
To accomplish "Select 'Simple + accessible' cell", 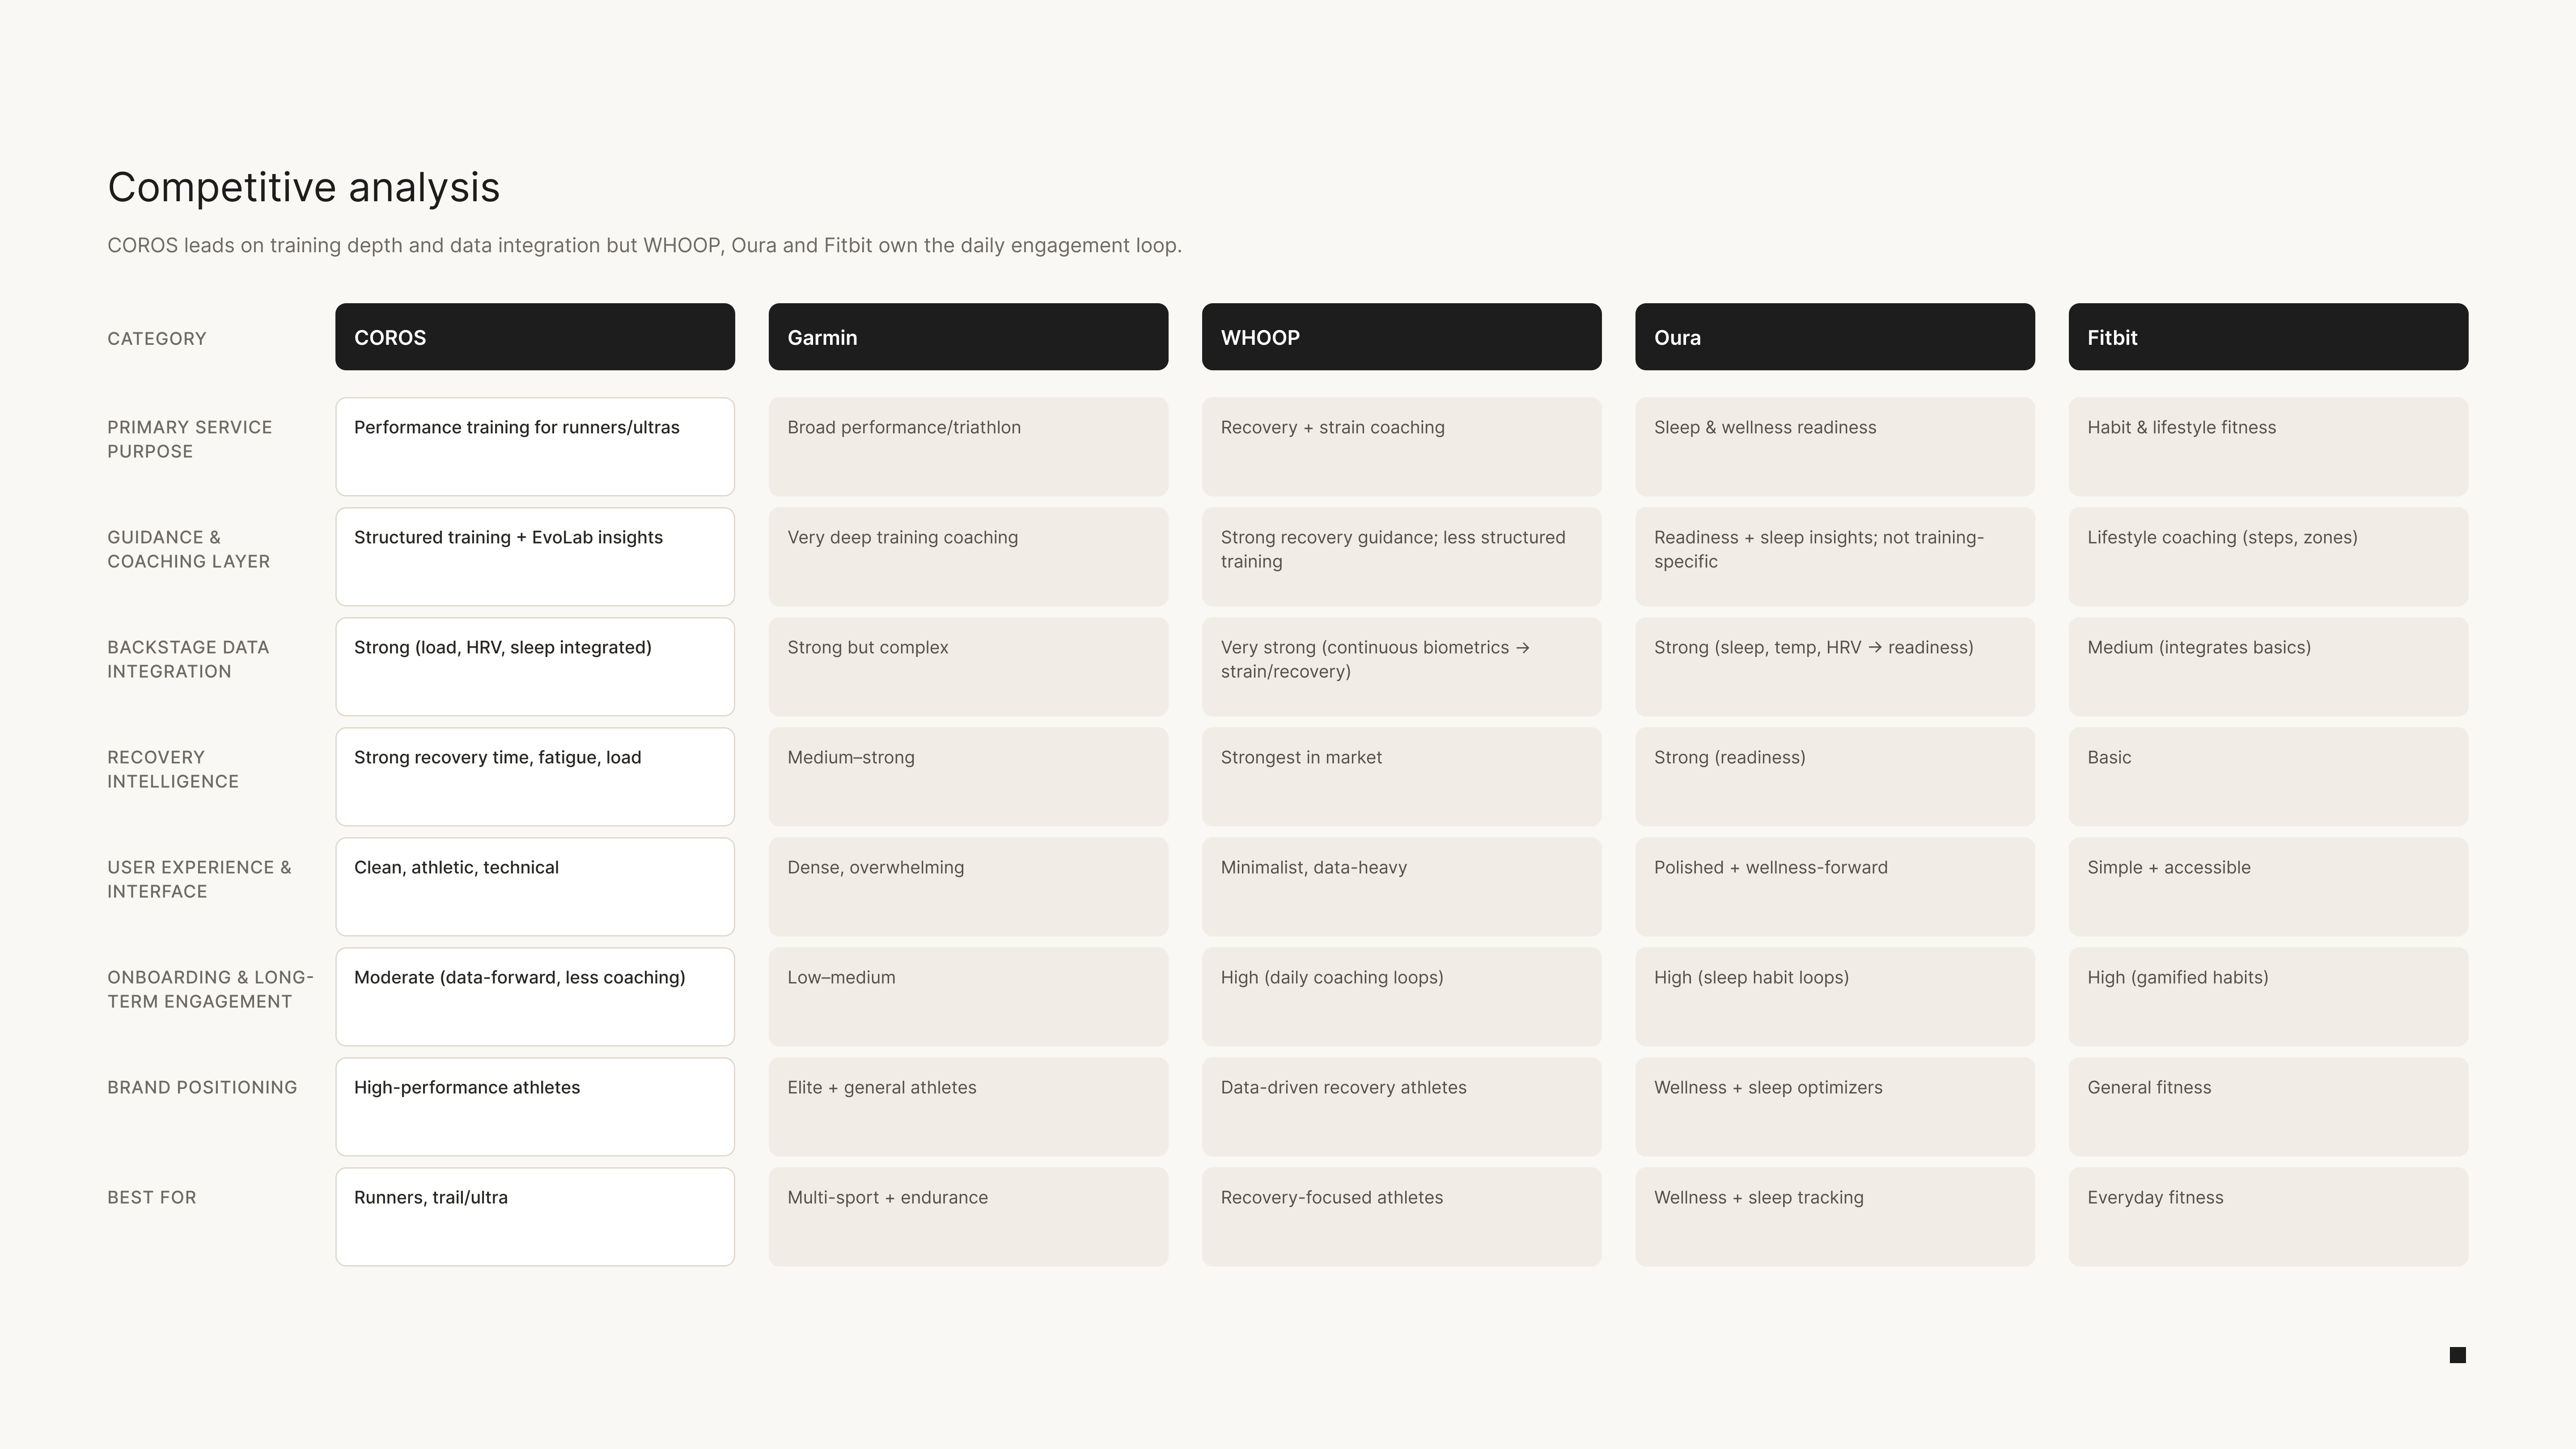I will tap(2268, 887).
